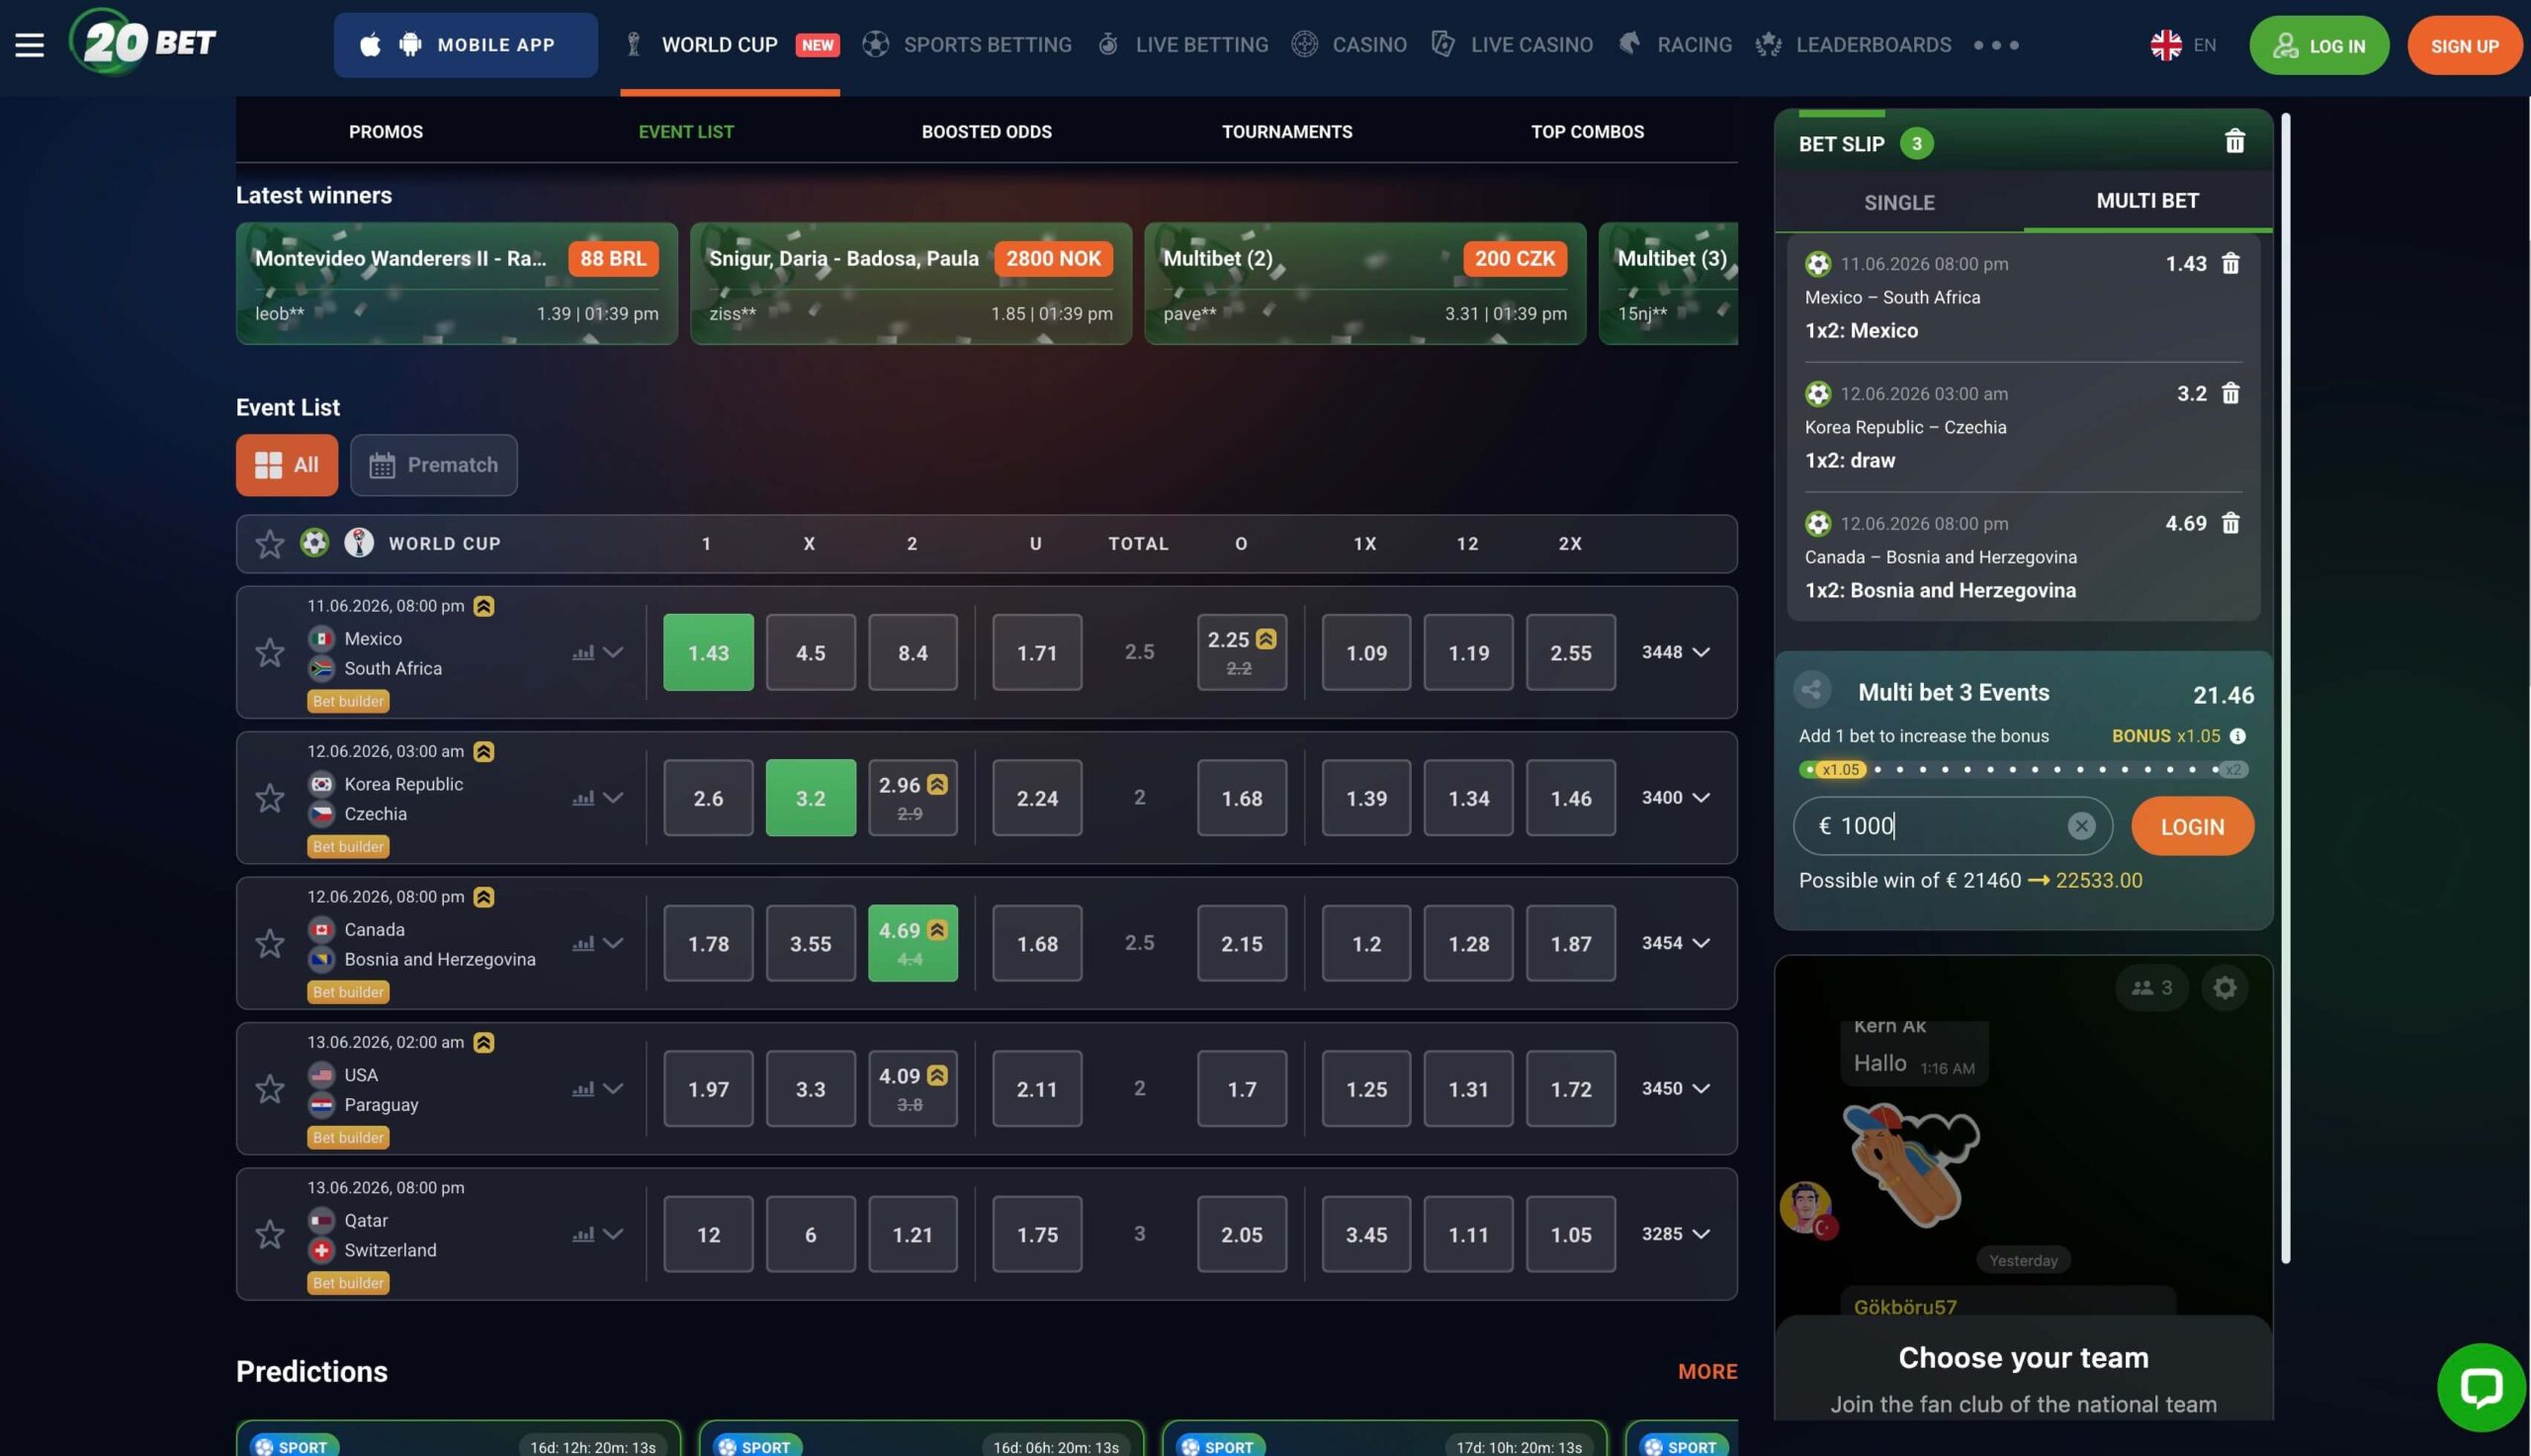Image resolution: width=2531 pixels, height=1456 pixels.
Task: Open the Tournaments tab
Action: click(1287, 132)
